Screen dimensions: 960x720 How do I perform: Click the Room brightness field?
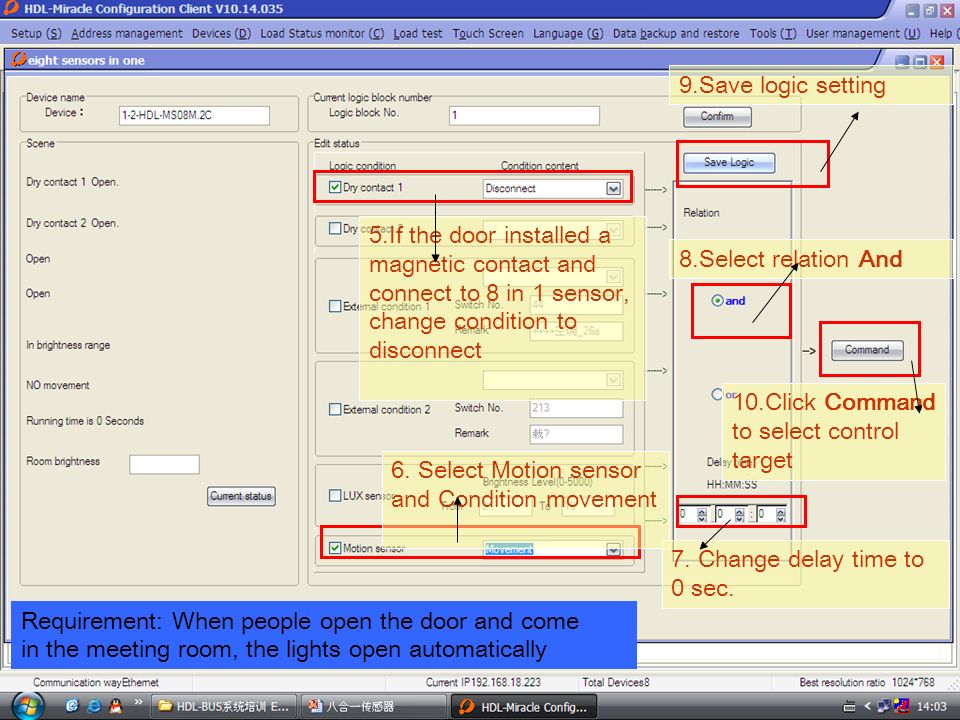(x=164, y=464)
